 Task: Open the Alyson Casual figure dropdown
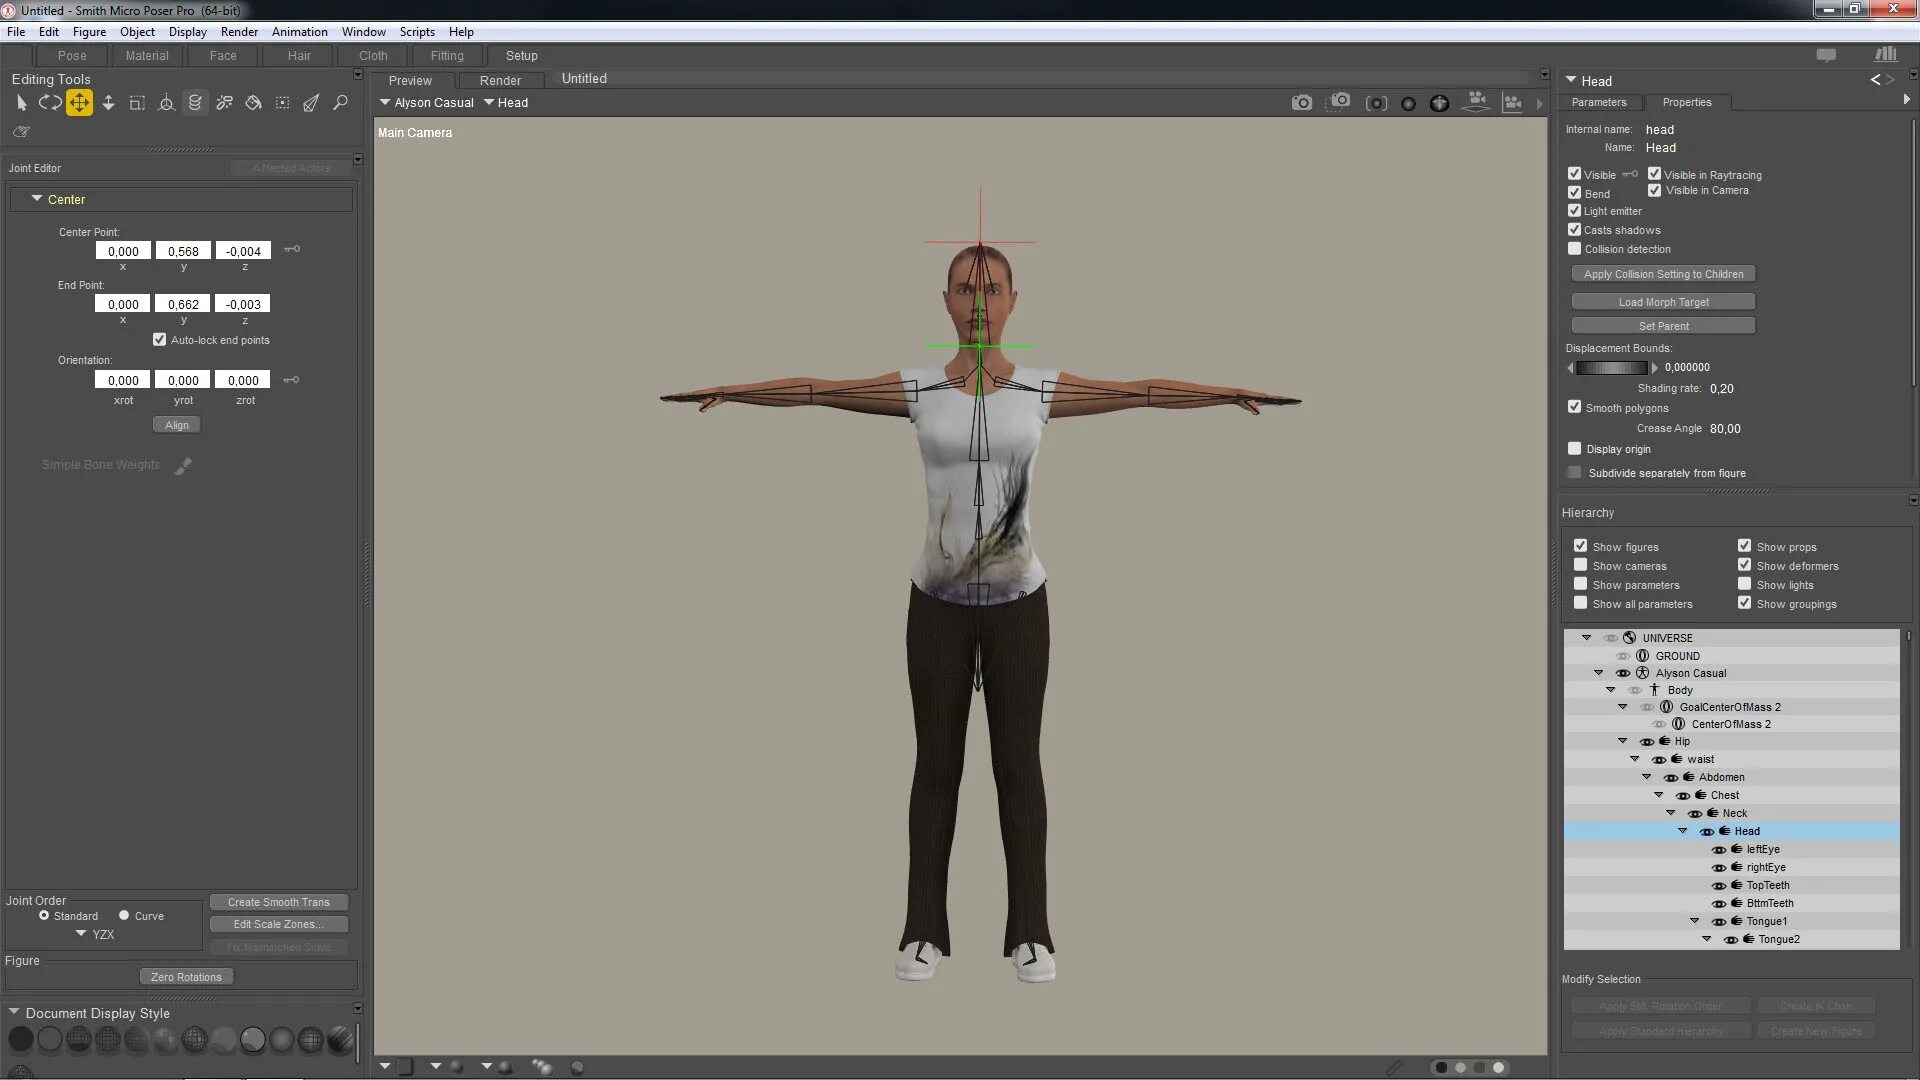pos(427,103)
